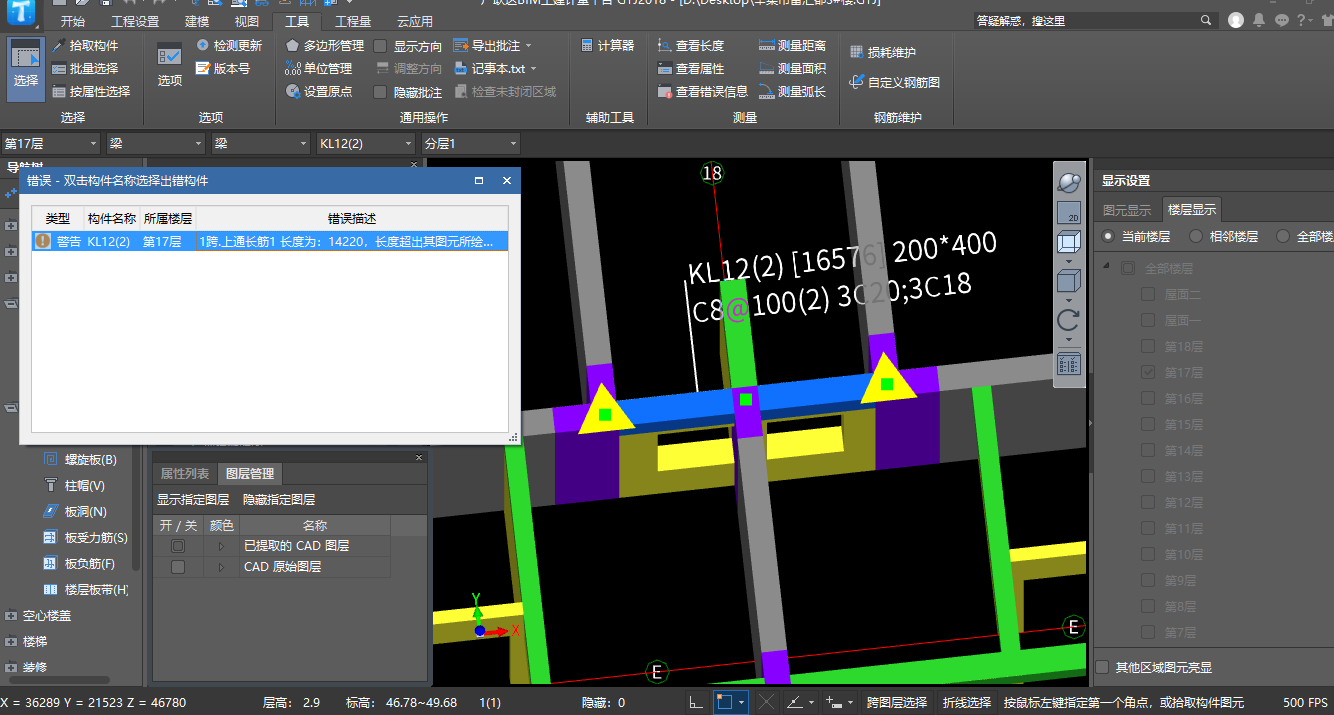Open 导出批注 dropdown arrow

point(528,46)
